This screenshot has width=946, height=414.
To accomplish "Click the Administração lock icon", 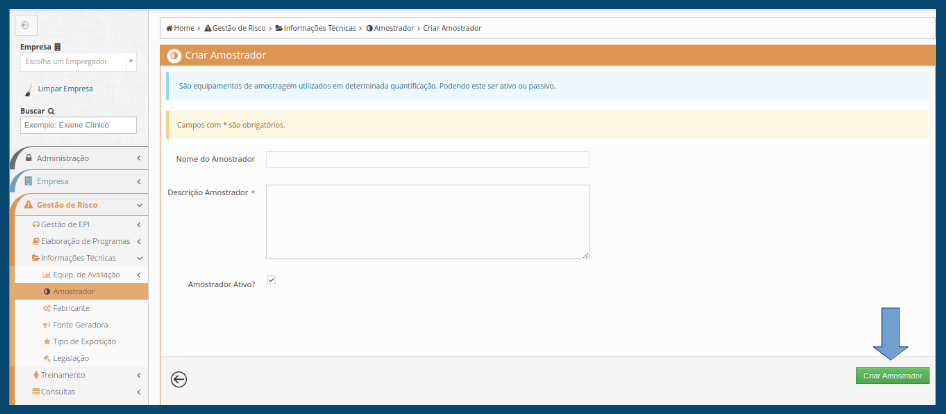I will point(29,158).
